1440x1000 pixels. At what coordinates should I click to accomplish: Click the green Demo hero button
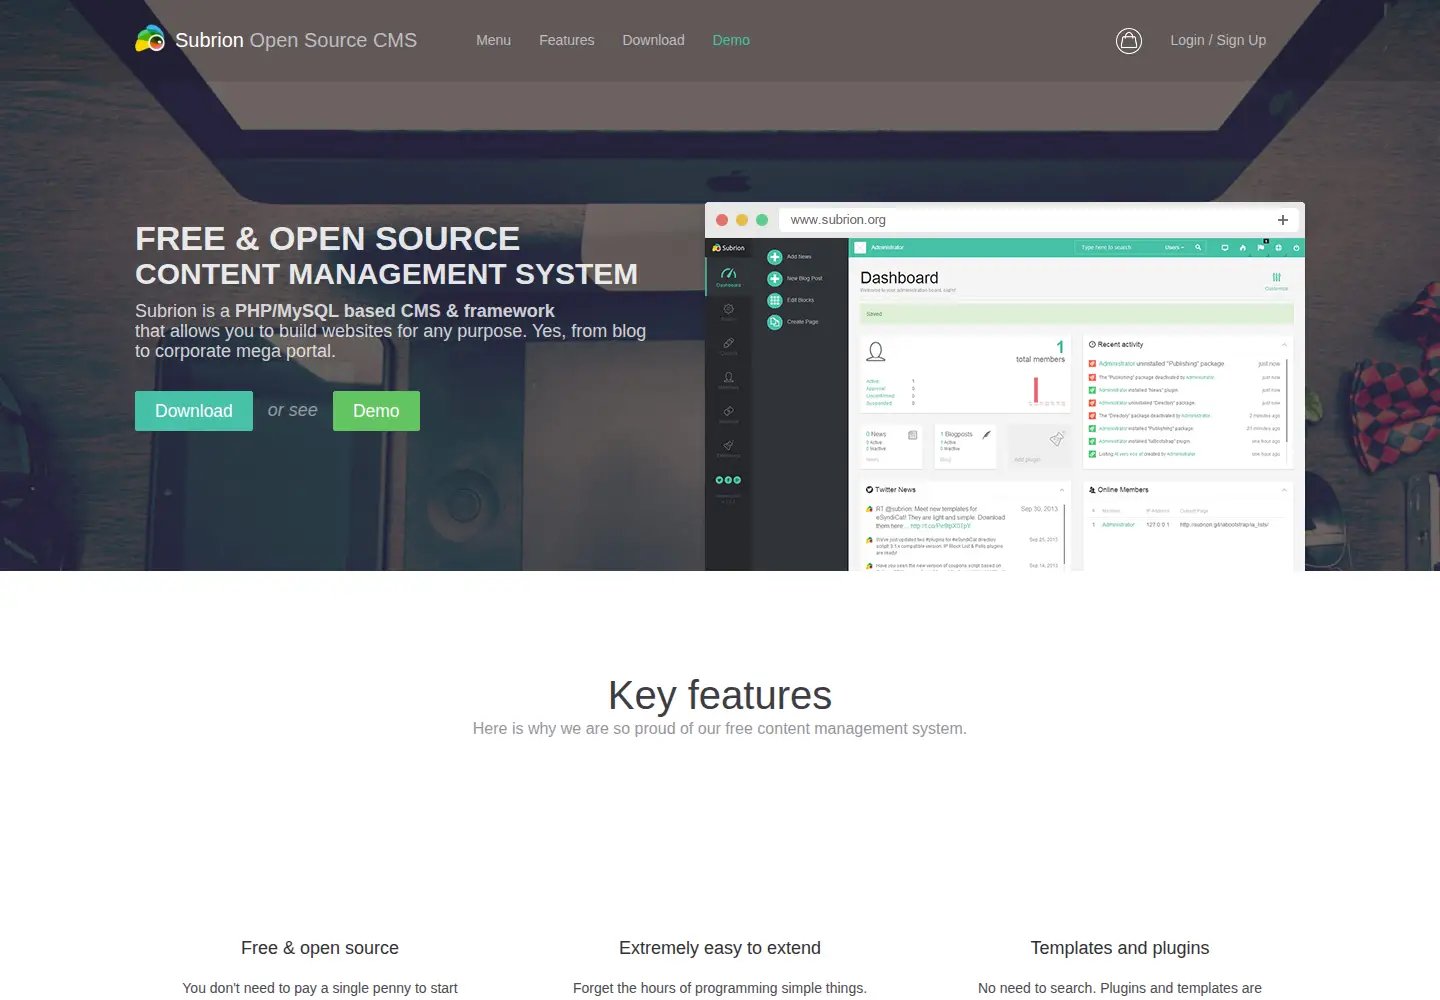point(376,411)
